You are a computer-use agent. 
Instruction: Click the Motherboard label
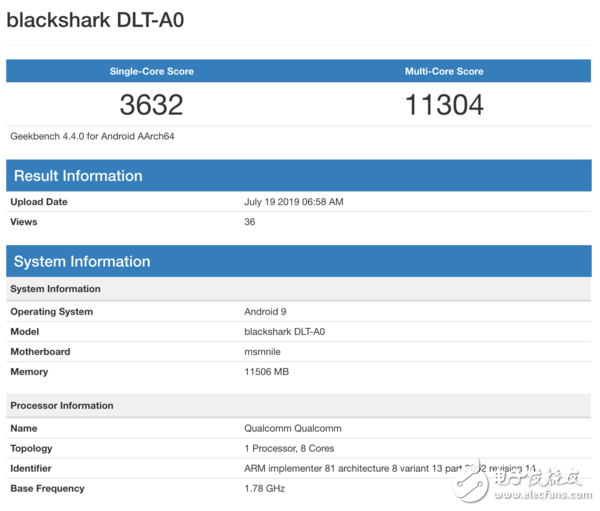40,351
